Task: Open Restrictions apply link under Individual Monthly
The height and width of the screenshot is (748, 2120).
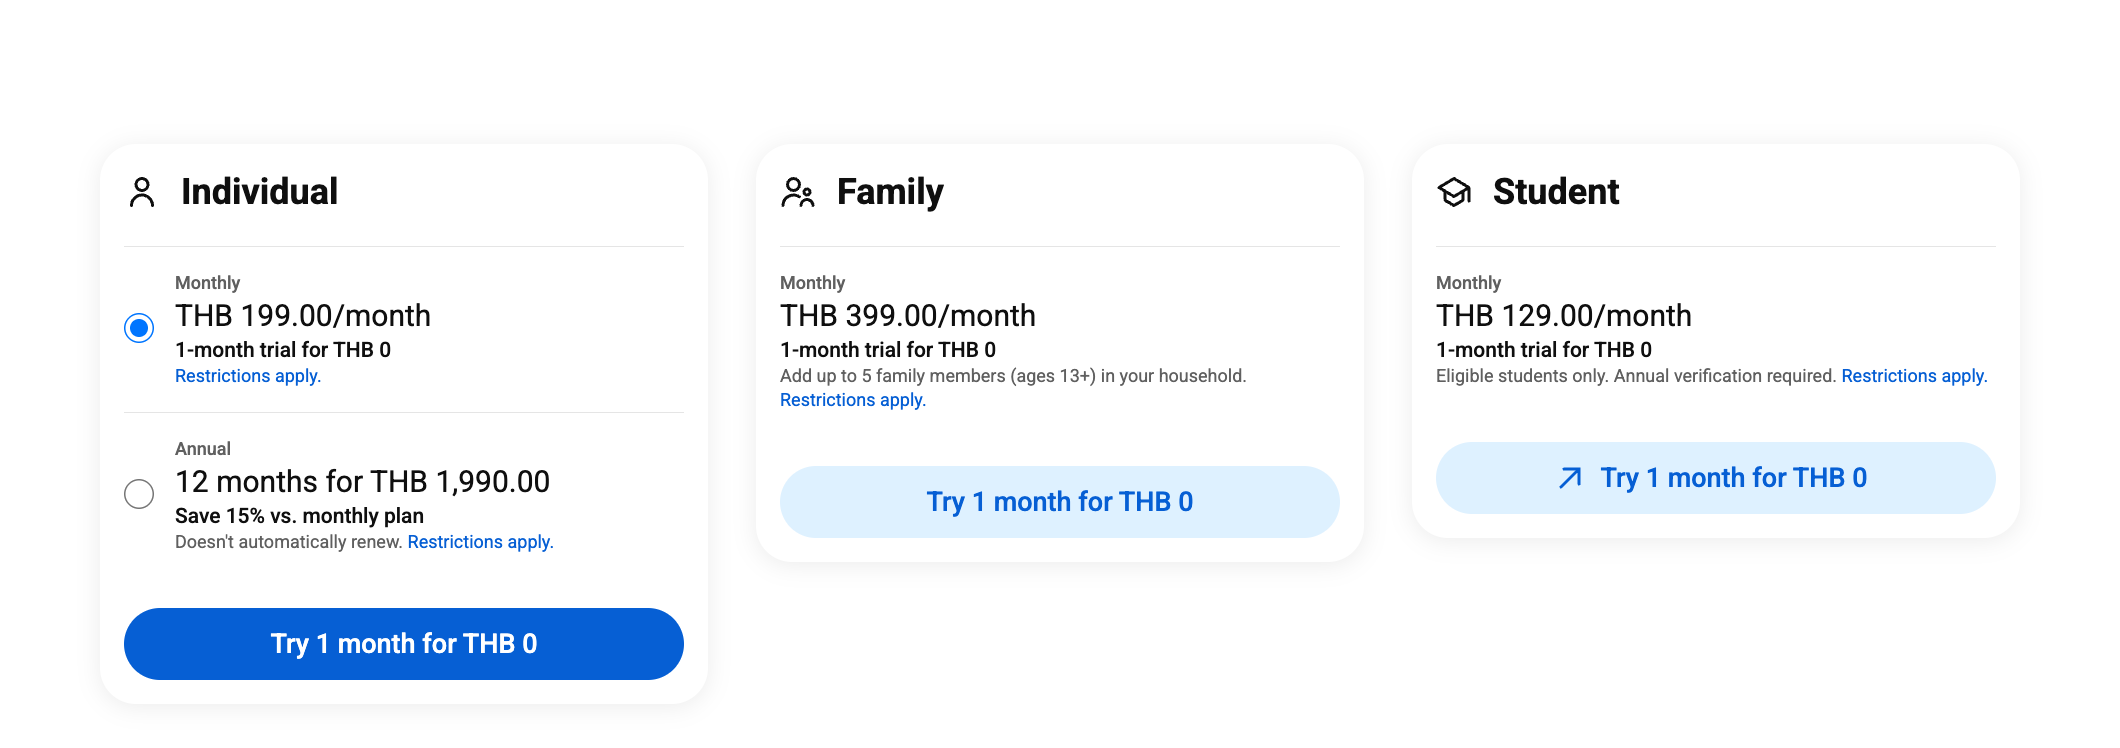Action: 248,376
